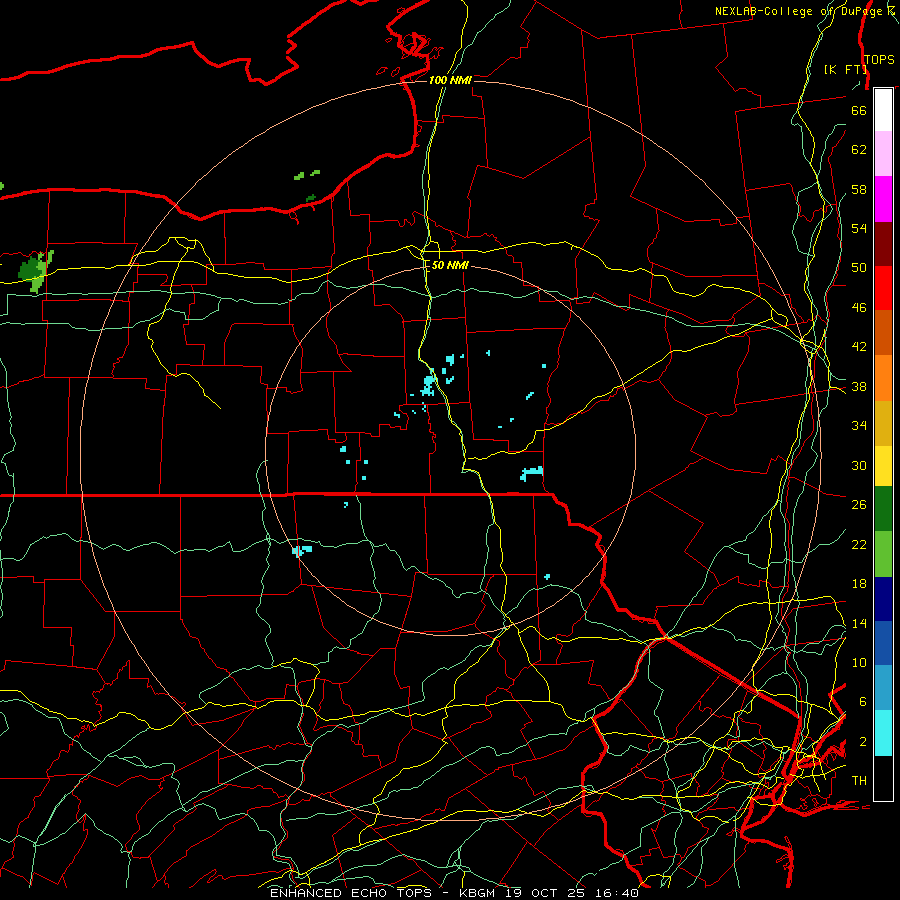Click the '2' legend scale value
Image resolution: width=900 pixels, height=900 pixels.
[863, 741]
